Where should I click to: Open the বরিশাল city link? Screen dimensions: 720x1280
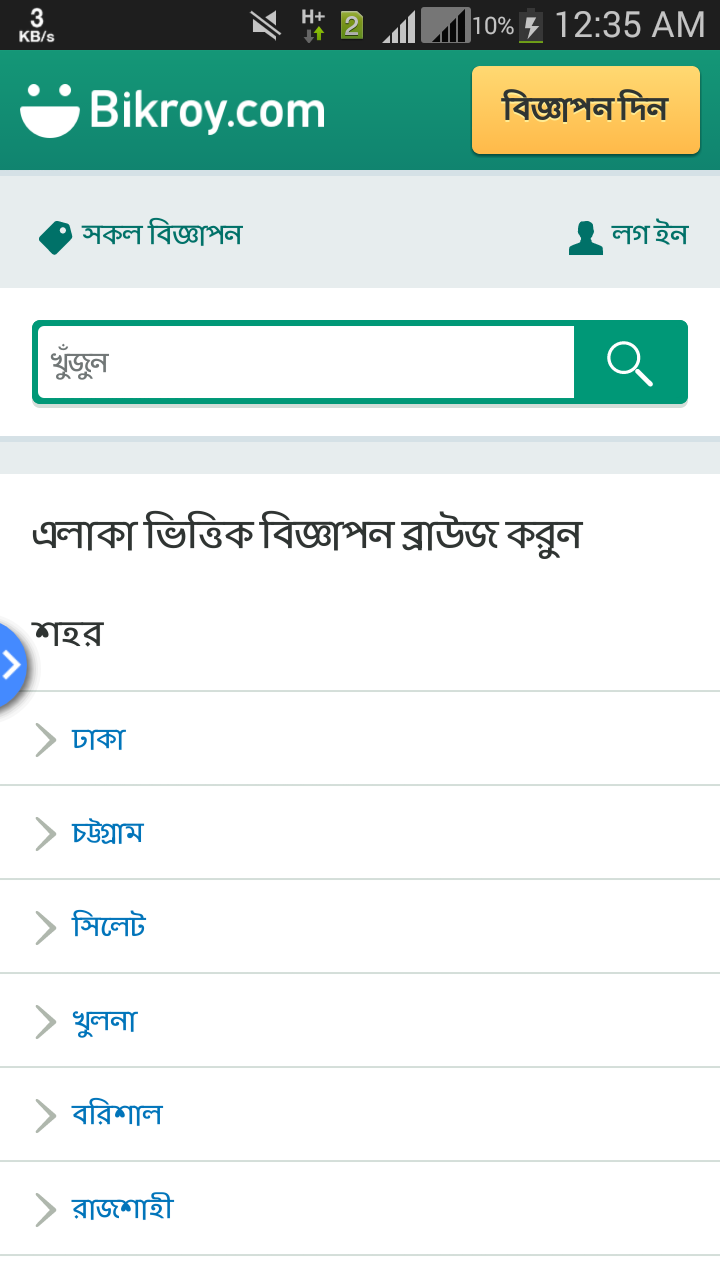(x=117, y=1114)
